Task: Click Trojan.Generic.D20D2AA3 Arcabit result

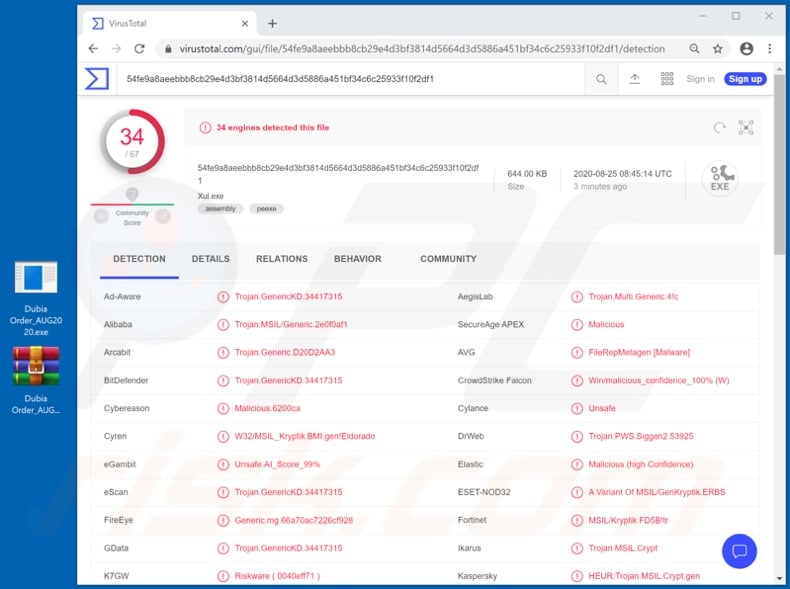Action: pyautogui.click(x=285, y=353)
